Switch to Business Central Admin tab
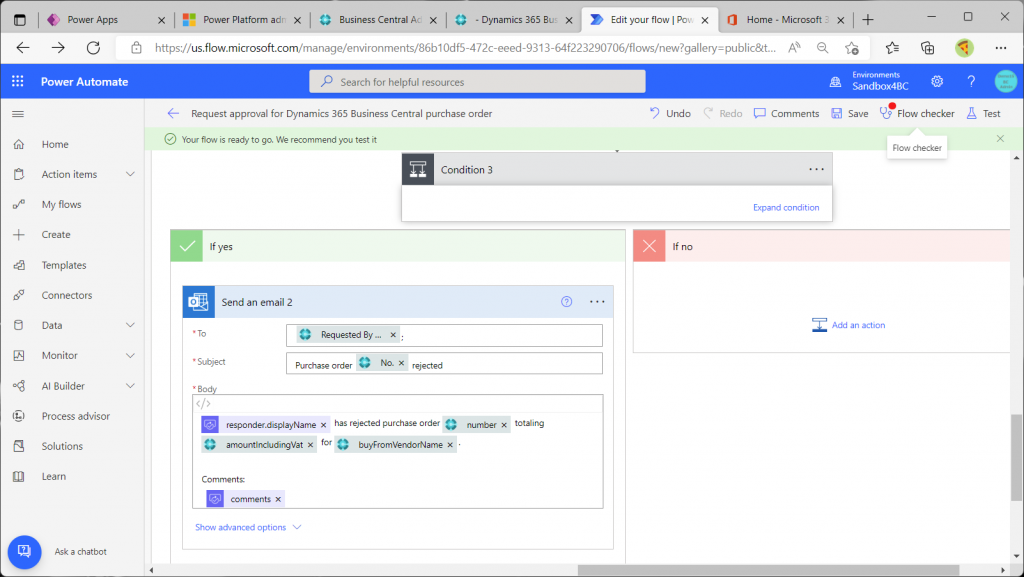This screenshot has width=1024, height=577. (377, 20)
